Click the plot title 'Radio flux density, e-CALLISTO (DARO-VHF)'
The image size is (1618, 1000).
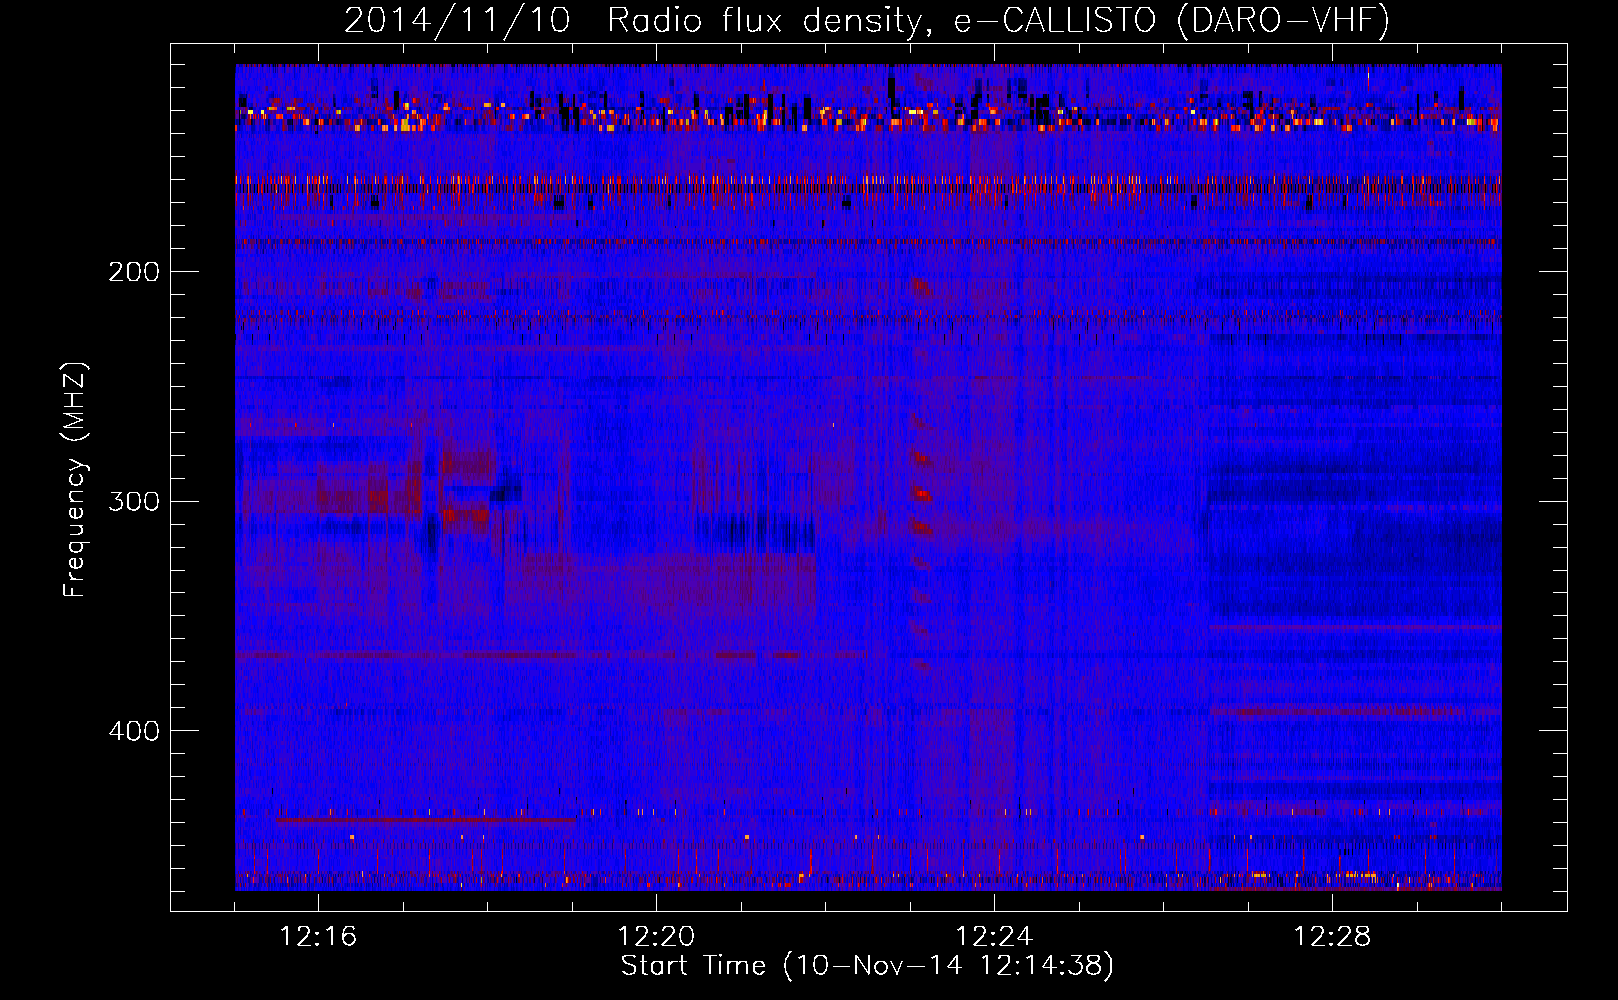tap(998, 20)
